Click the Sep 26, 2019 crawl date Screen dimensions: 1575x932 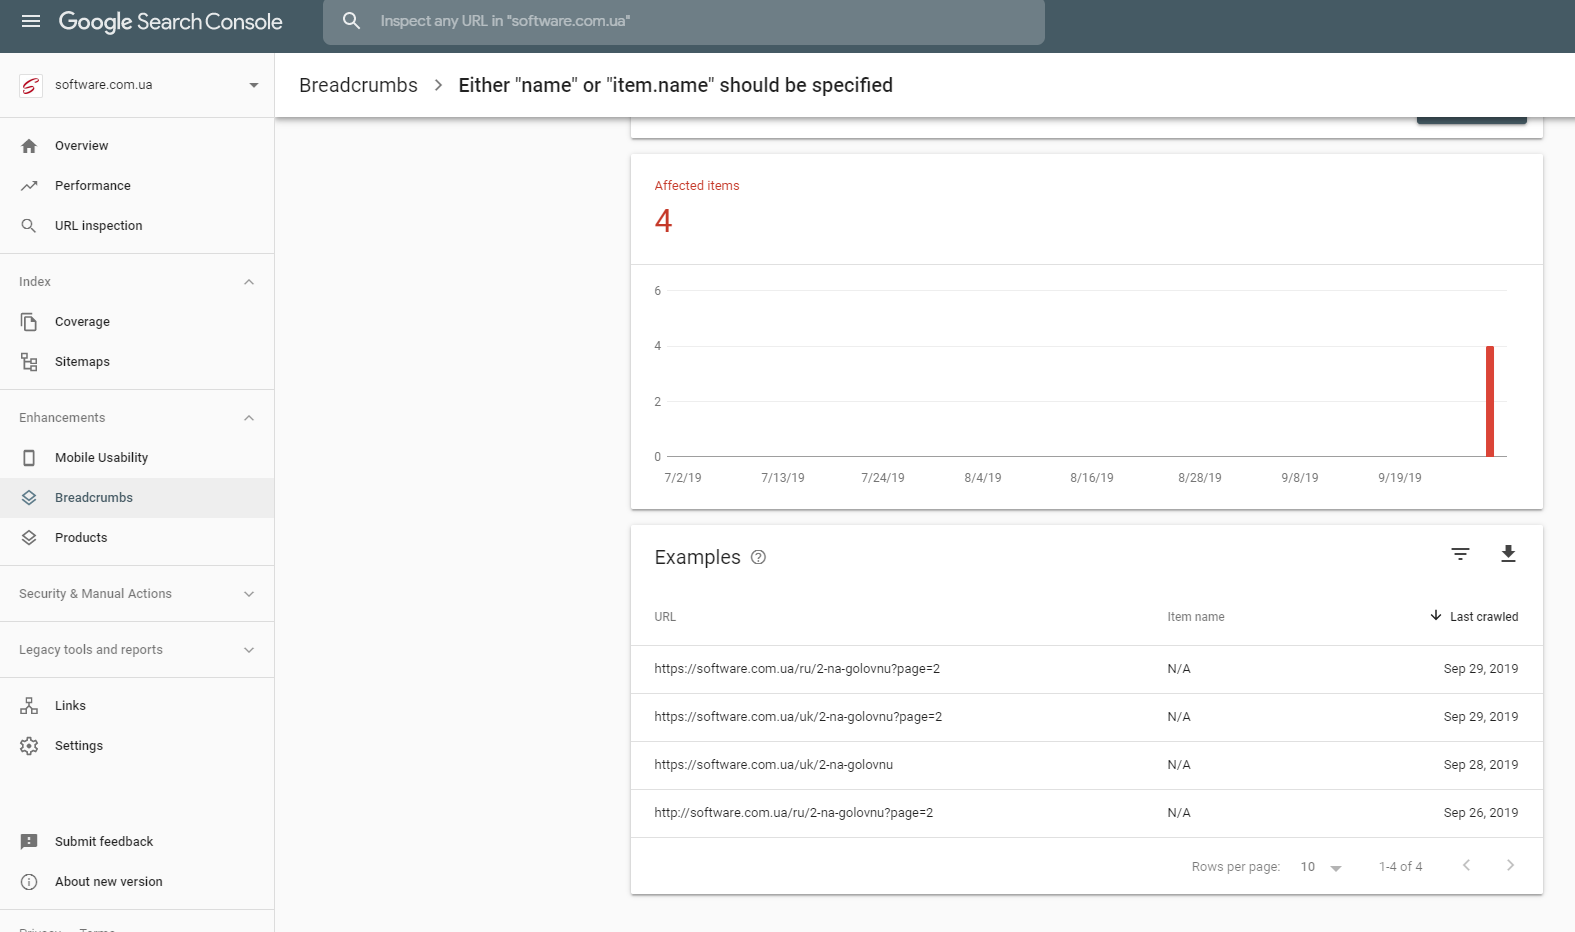pos(1480,813)
